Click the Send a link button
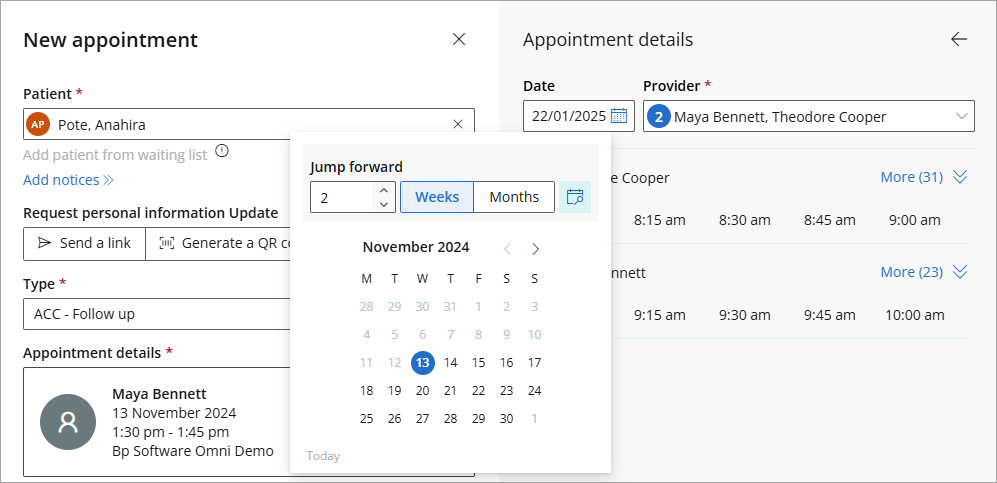The width and height of the screenshot is (997, 483). pos(85,243)
